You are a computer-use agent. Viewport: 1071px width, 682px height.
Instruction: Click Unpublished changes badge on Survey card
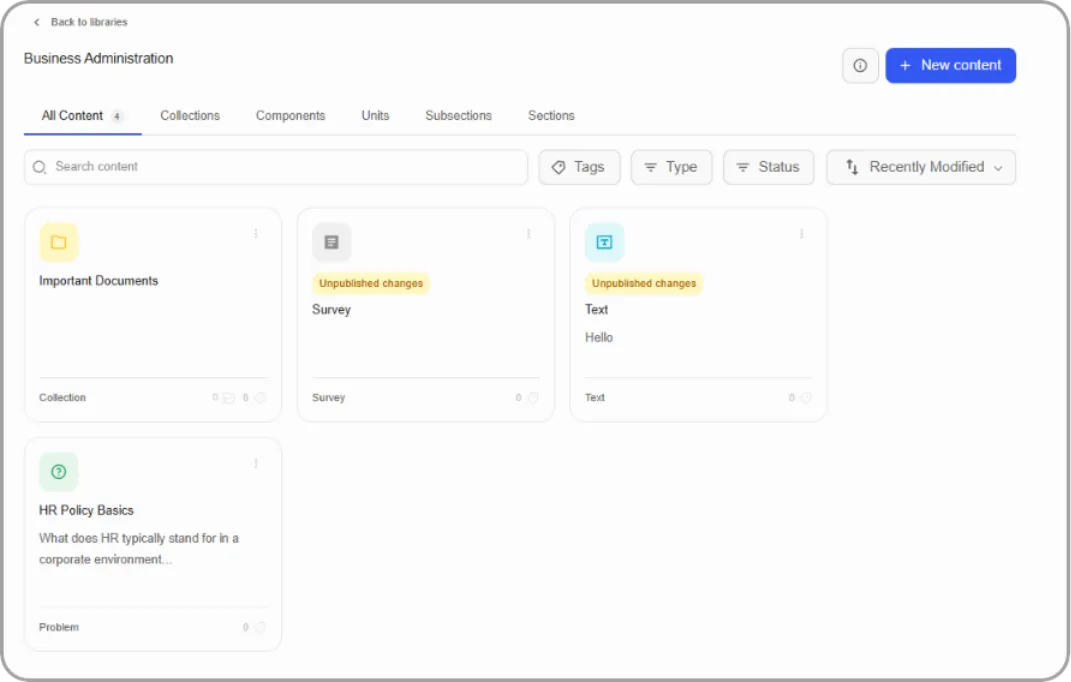pos(371,283)
